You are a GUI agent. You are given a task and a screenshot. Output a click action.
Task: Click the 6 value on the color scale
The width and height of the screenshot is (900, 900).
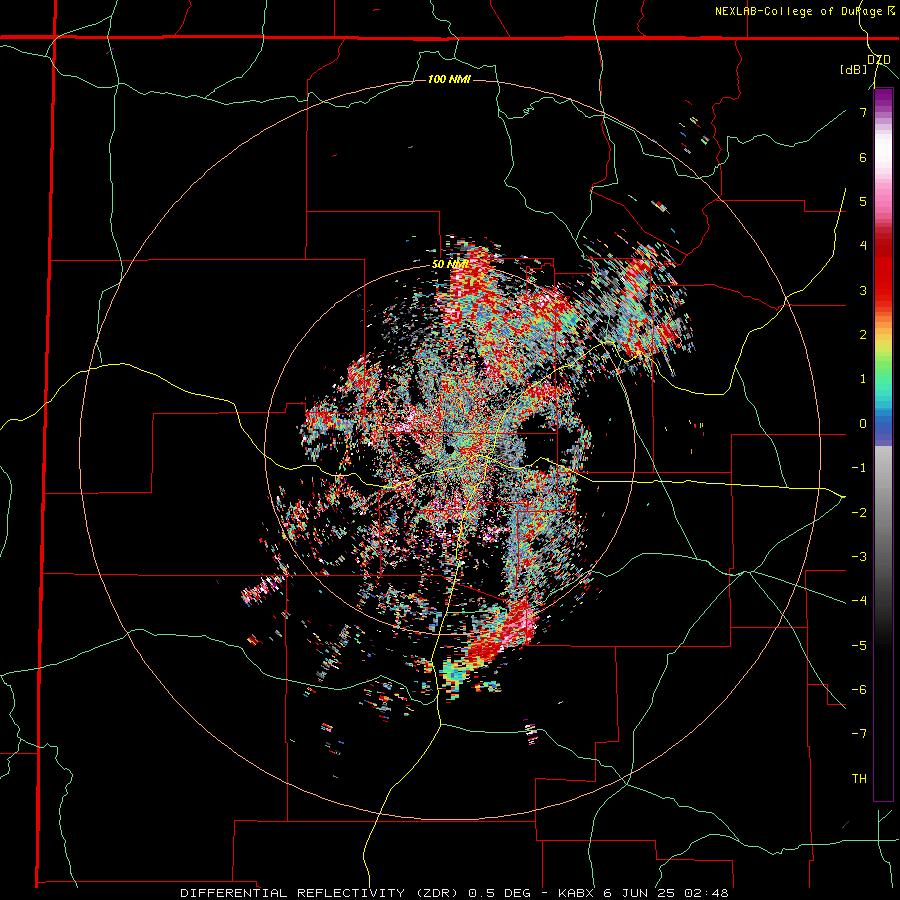tap(863, 157)
